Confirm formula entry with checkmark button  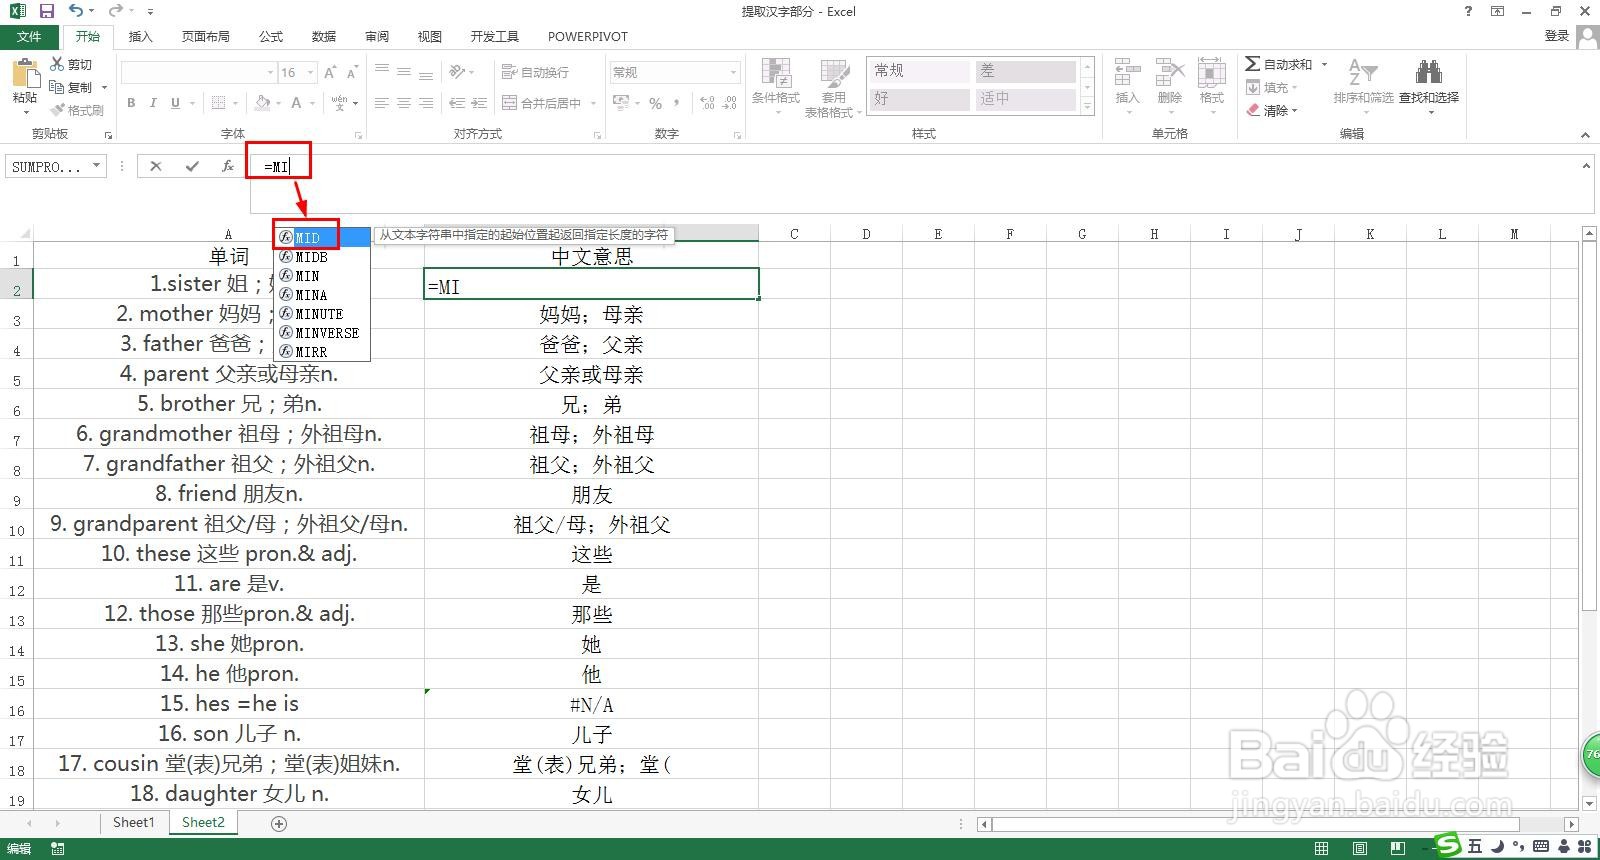point(192,166)
